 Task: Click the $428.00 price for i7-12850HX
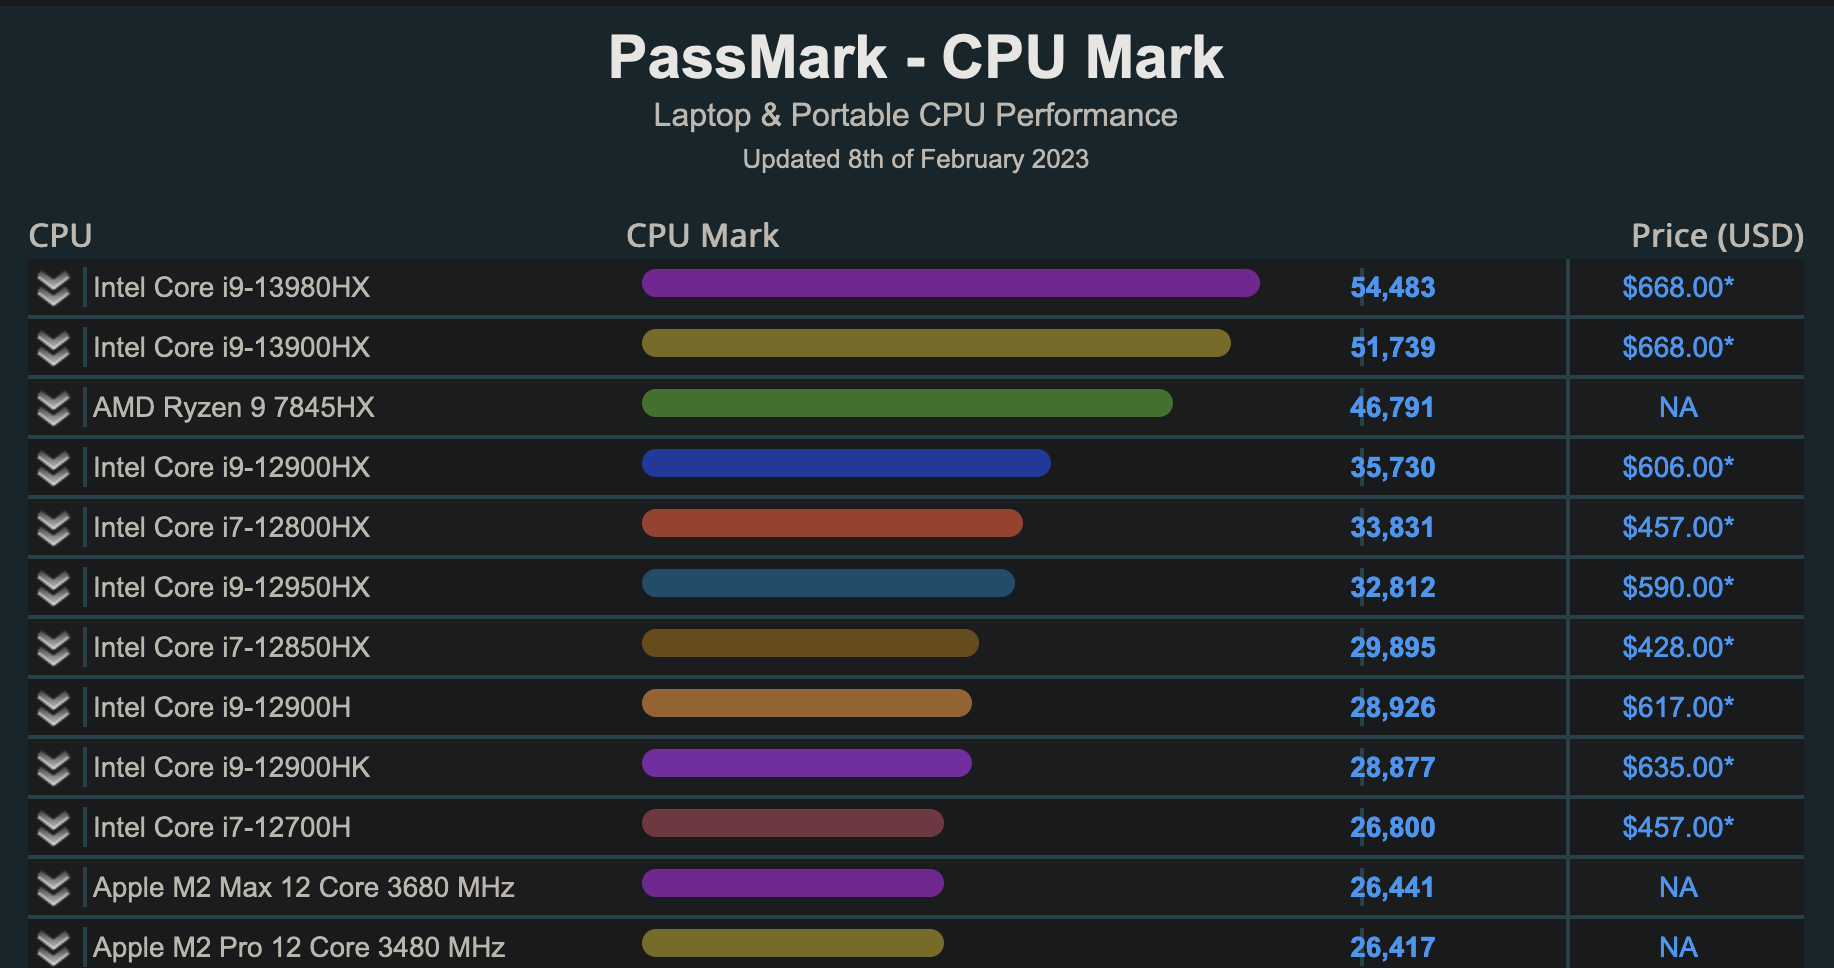[x=1677, y=647]
